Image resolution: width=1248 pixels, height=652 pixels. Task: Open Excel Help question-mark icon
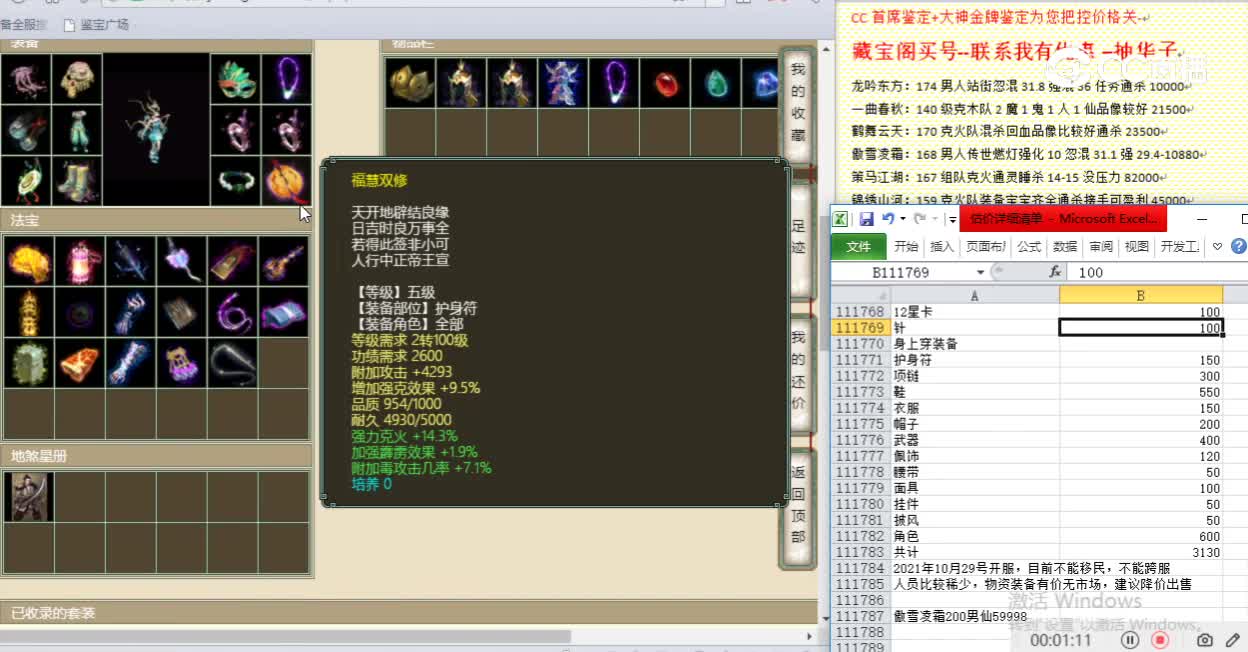(1238, 246)
